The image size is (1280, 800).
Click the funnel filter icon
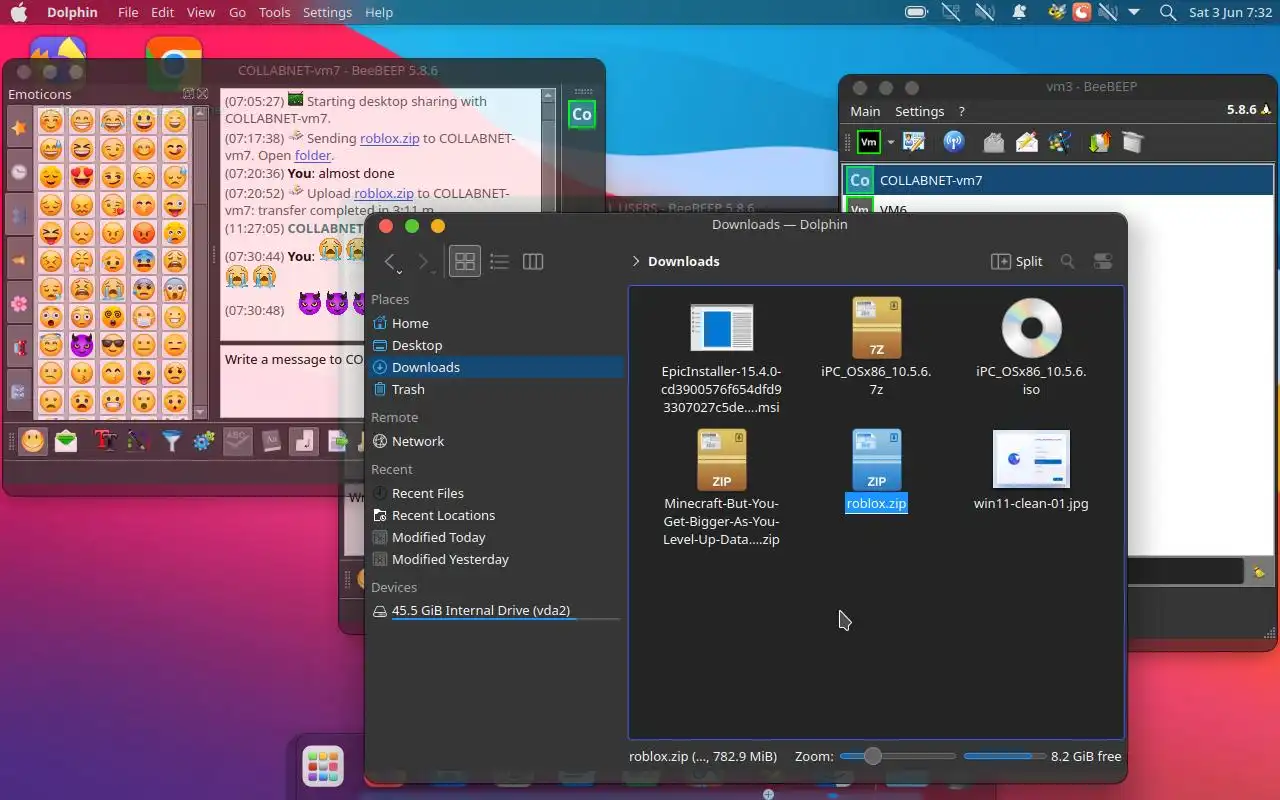[172, 440]
